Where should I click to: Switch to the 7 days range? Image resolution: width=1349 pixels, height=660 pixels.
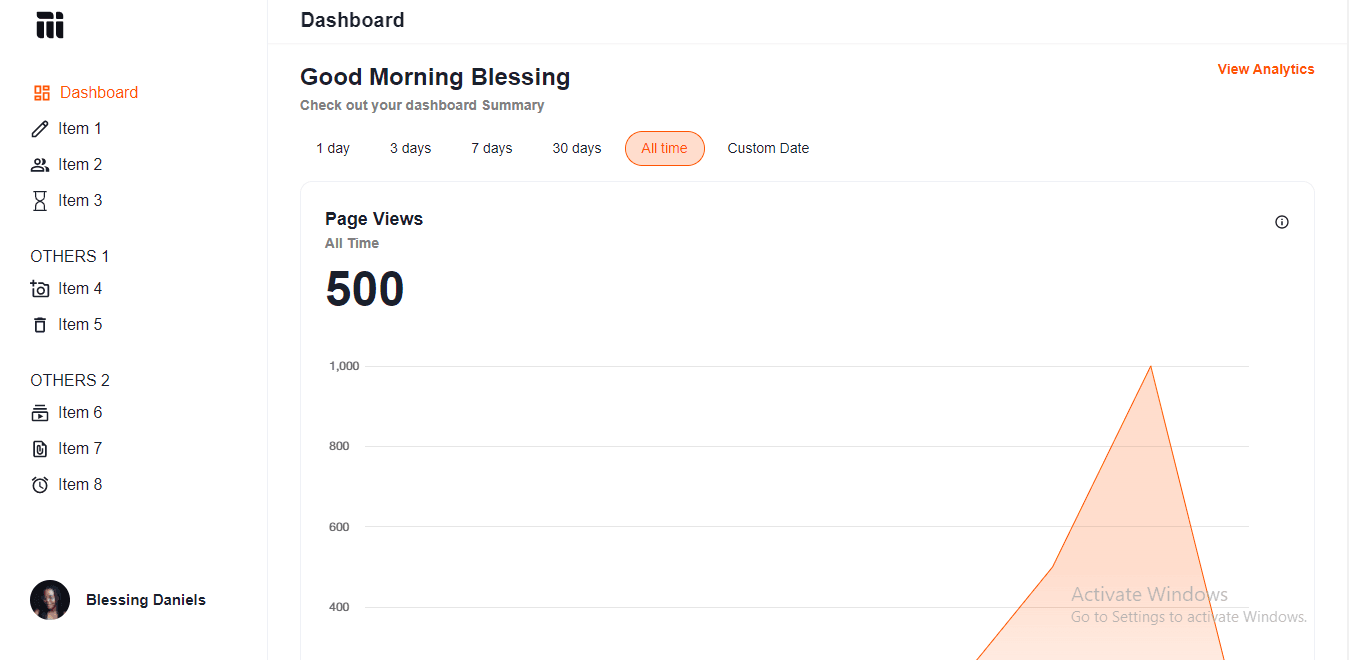[x=492, y=148]
